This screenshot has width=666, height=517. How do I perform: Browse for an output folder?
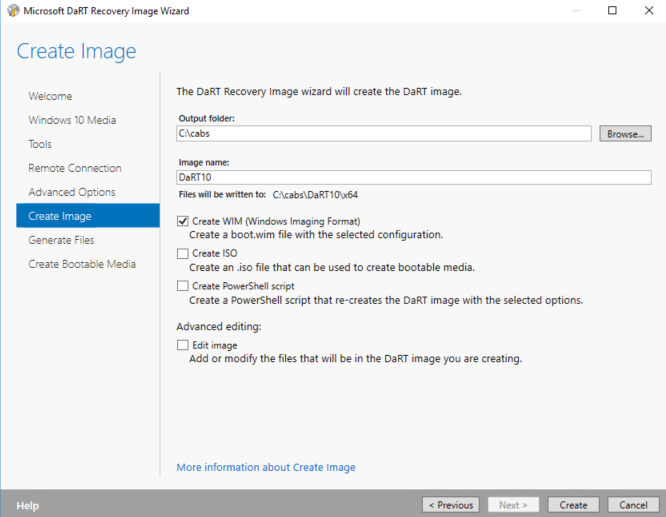[x=625, y=134]
